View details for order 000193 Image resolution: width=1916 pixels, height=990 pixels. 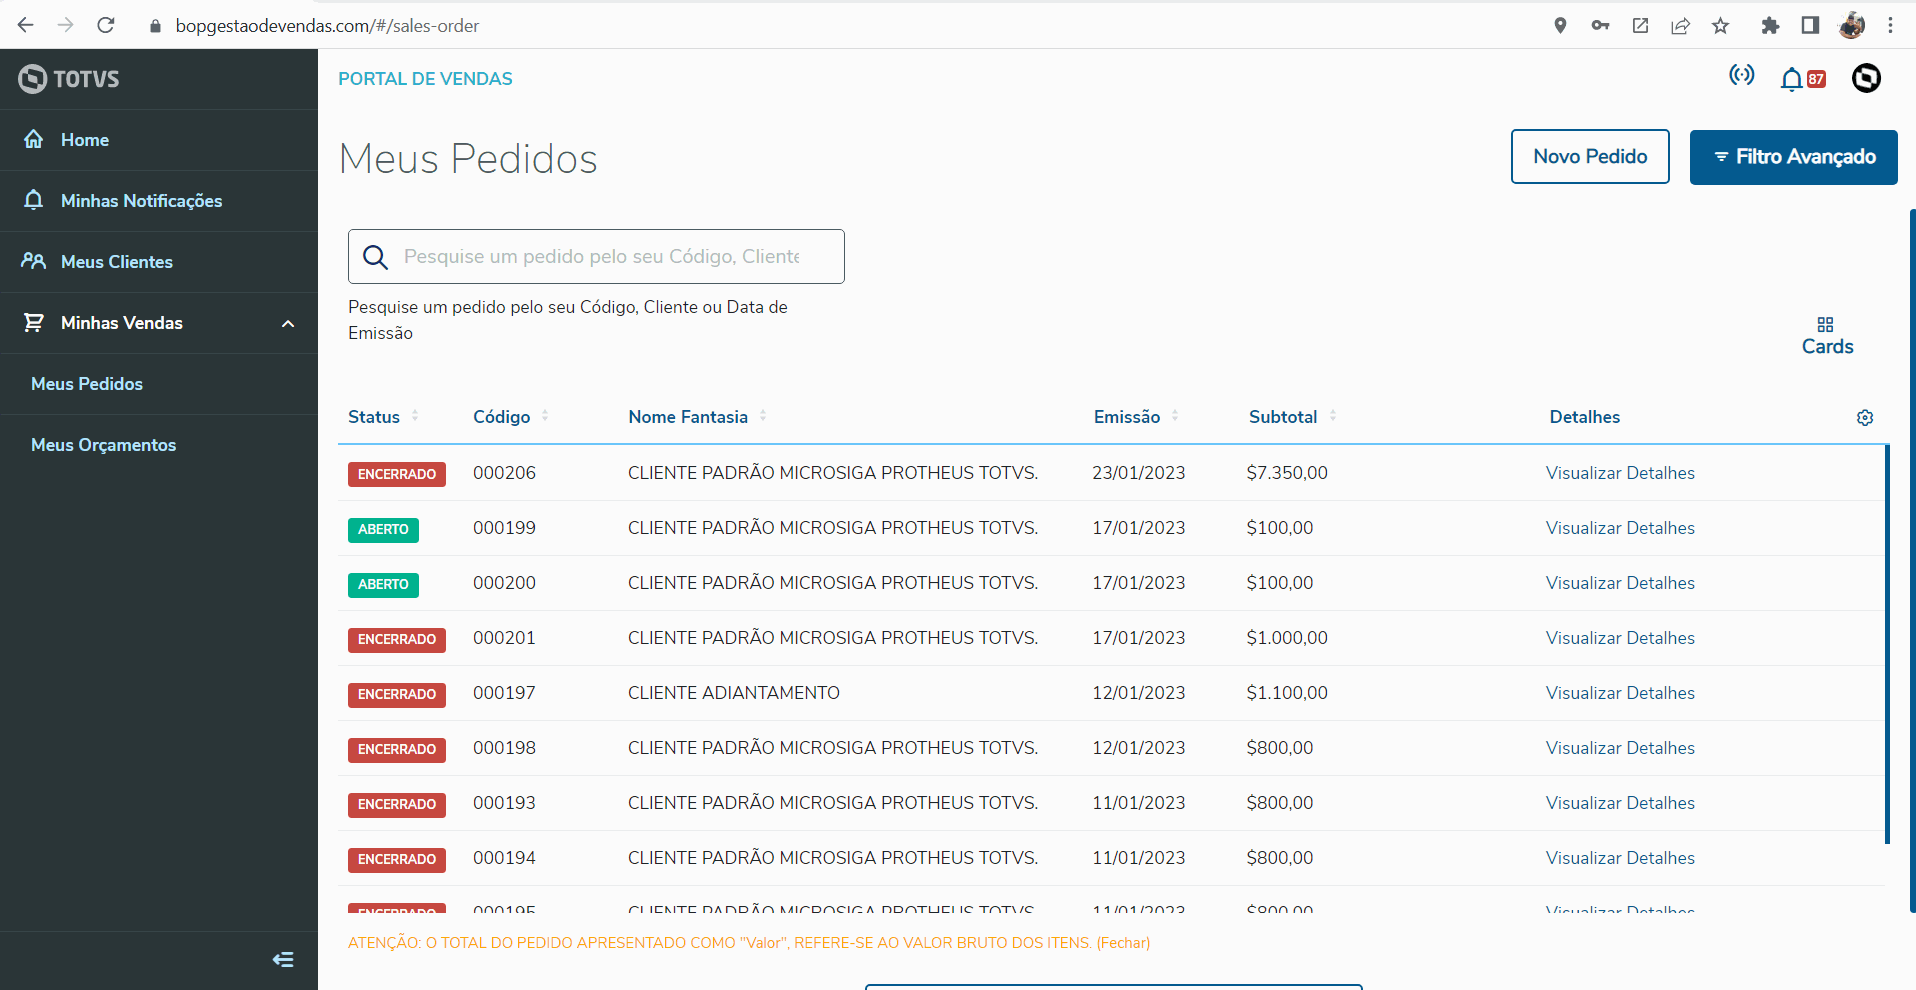1620,803
